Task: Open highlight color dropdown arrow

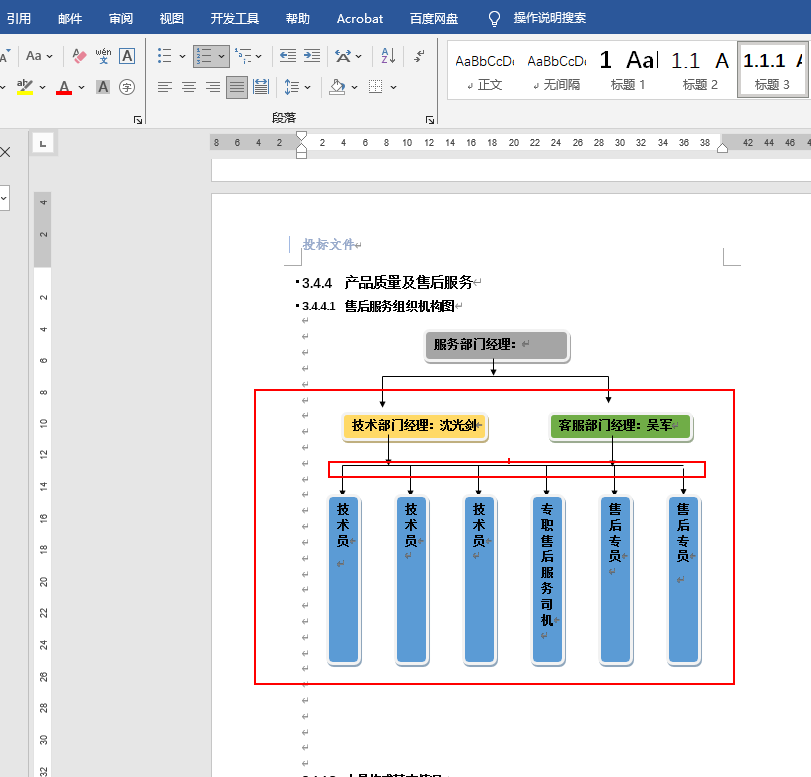Action: [x=42, y=87]
